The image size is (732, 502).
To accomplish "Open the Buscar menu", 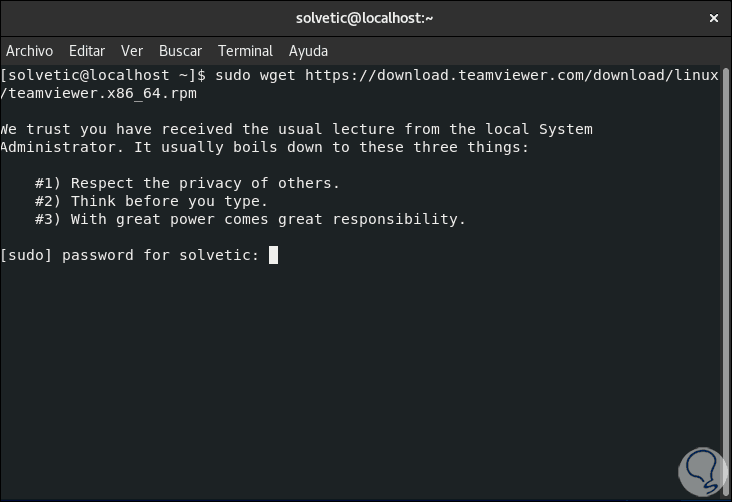I will pyautogui.click(x=180, y=51).
